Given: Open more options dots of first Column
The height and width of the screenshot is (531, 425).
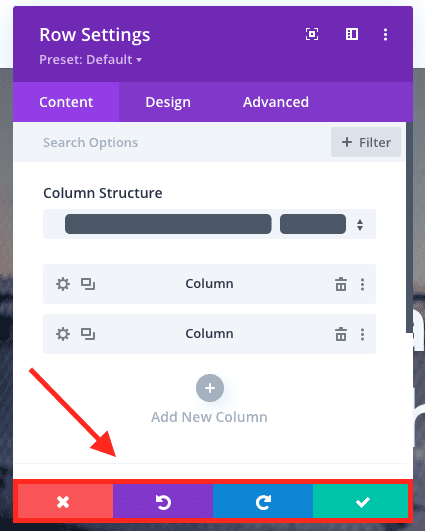Looking at the screenshot, I should pyautogui.click(x=362, y=284).
